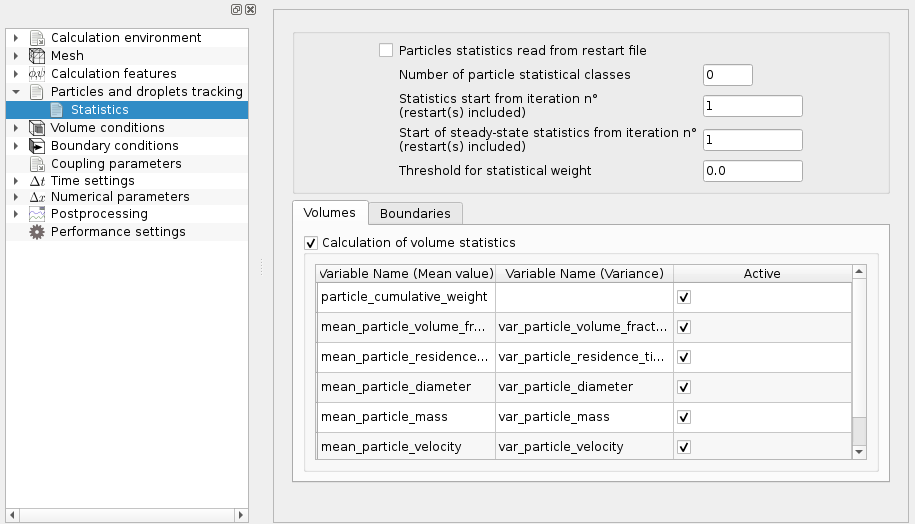The image size is (915, 524).
Task: Click the Boundary conditions icon
Action: pos(38,146)
